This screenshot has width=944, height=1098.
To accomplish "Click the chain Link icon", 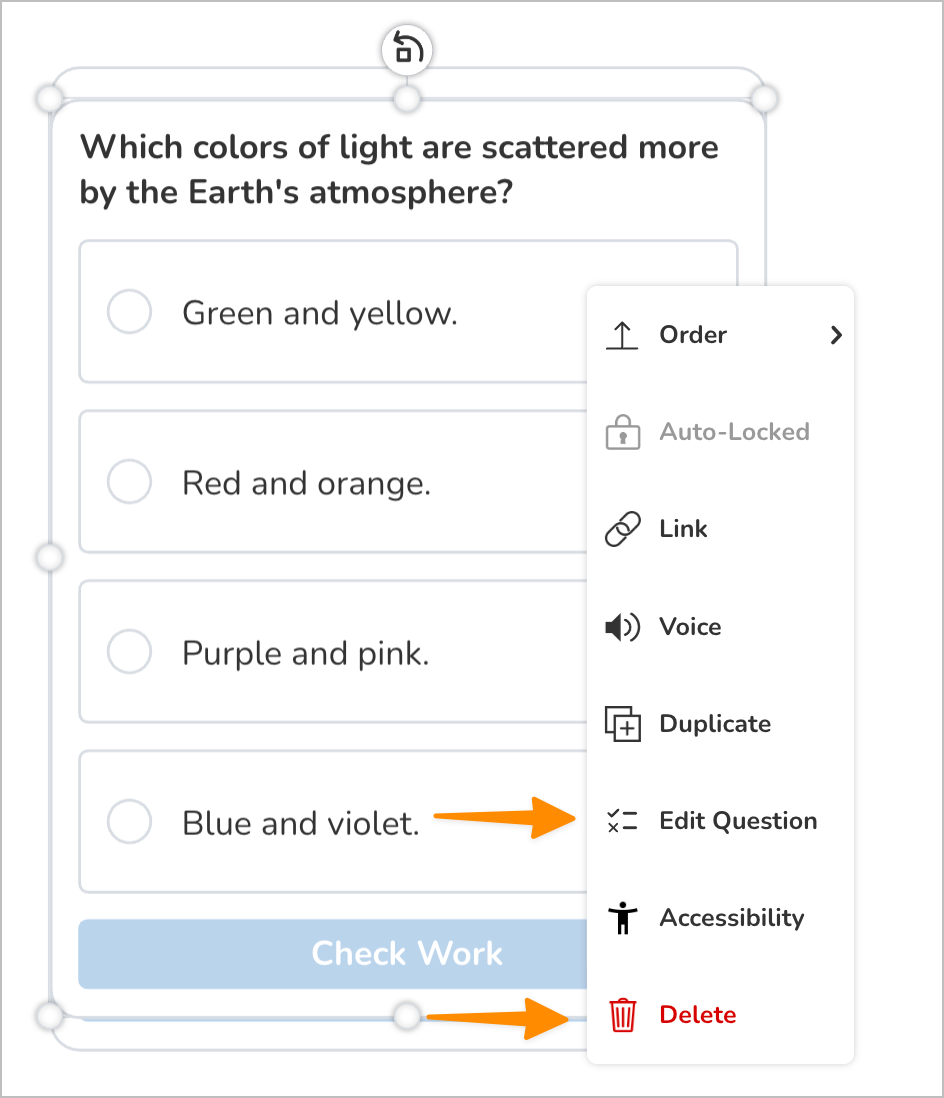I will 623,529.
